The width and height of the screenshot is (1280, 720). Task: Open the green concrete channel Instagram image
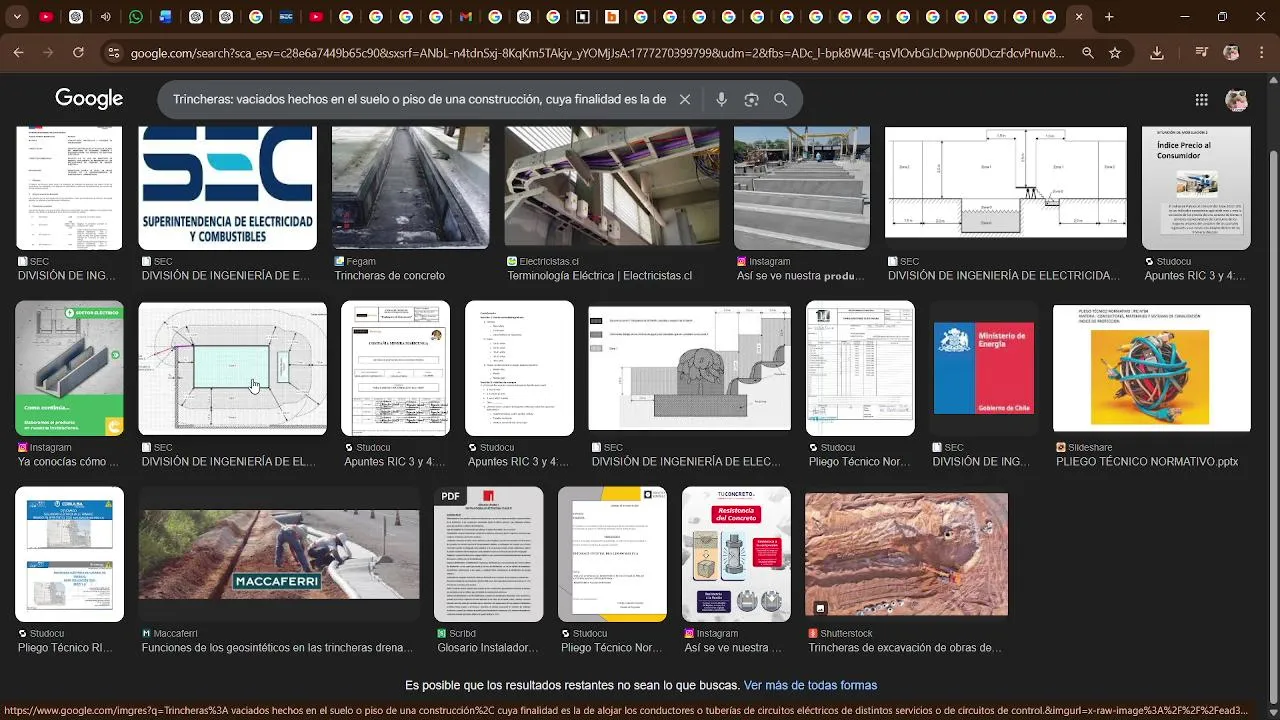[x=69, y=368]
